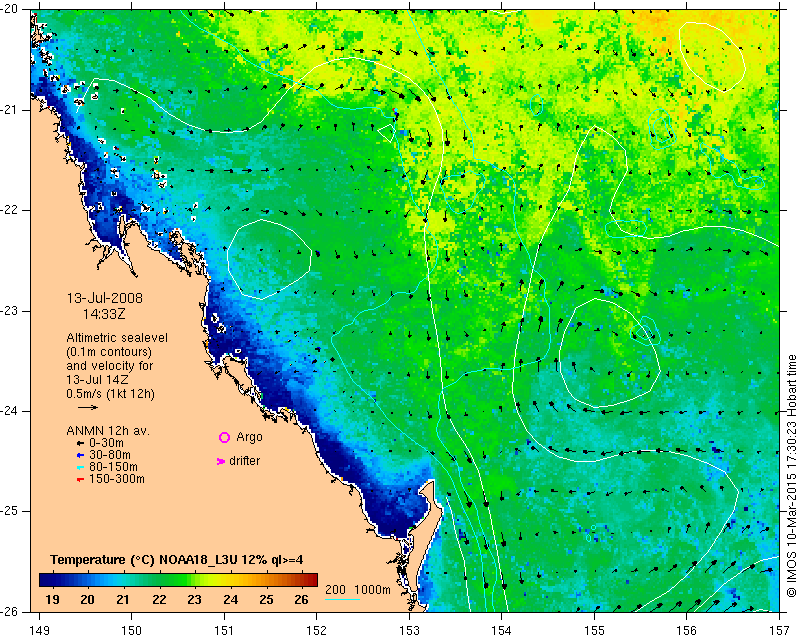Click latitude axis label -20
800x640 pixels.
click(x=10, y=10)
